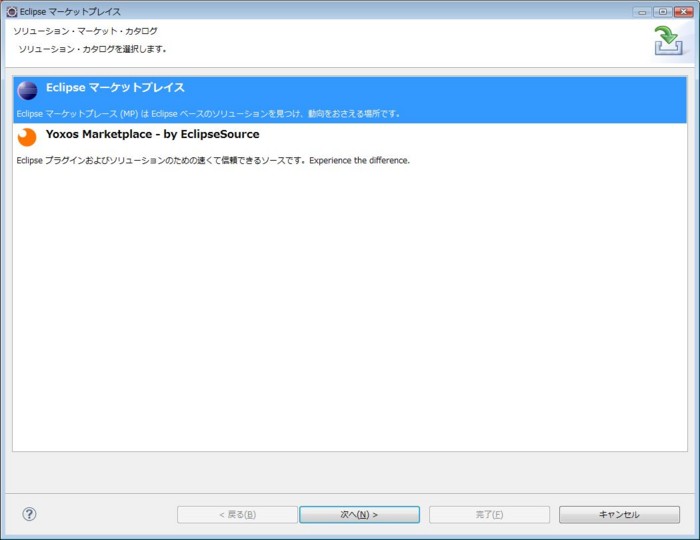Minimize the Eclipse マーケットプレイス dialog
Screen dimensions: 700x540
tap(642, 12)
